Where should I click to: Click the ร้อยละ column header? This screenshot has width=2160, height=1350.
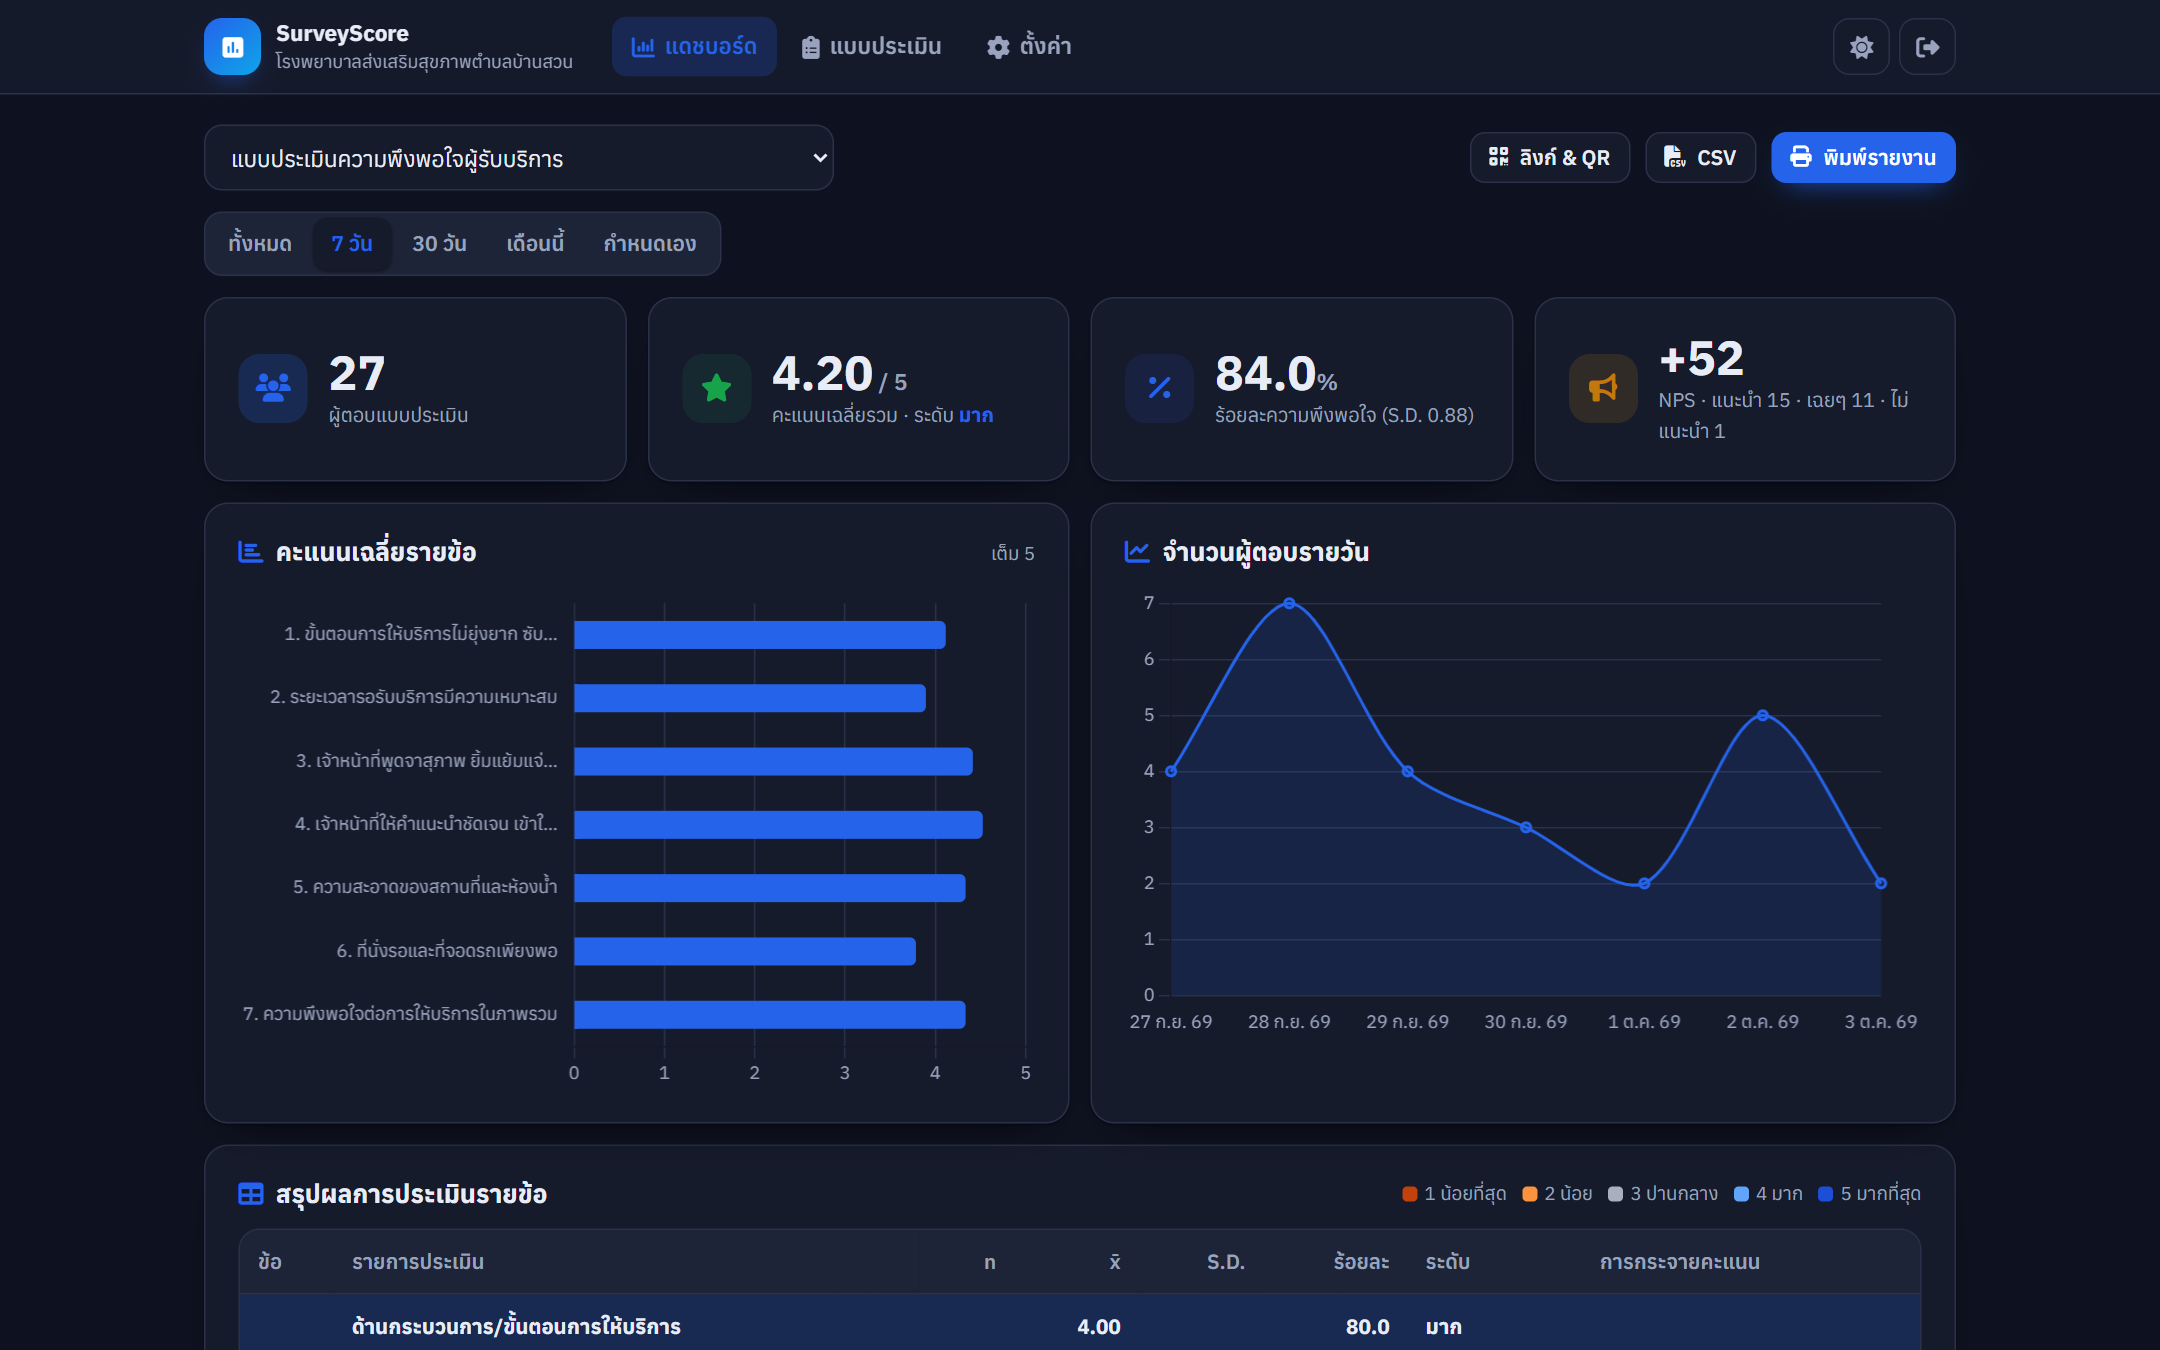point(1361,1262)
